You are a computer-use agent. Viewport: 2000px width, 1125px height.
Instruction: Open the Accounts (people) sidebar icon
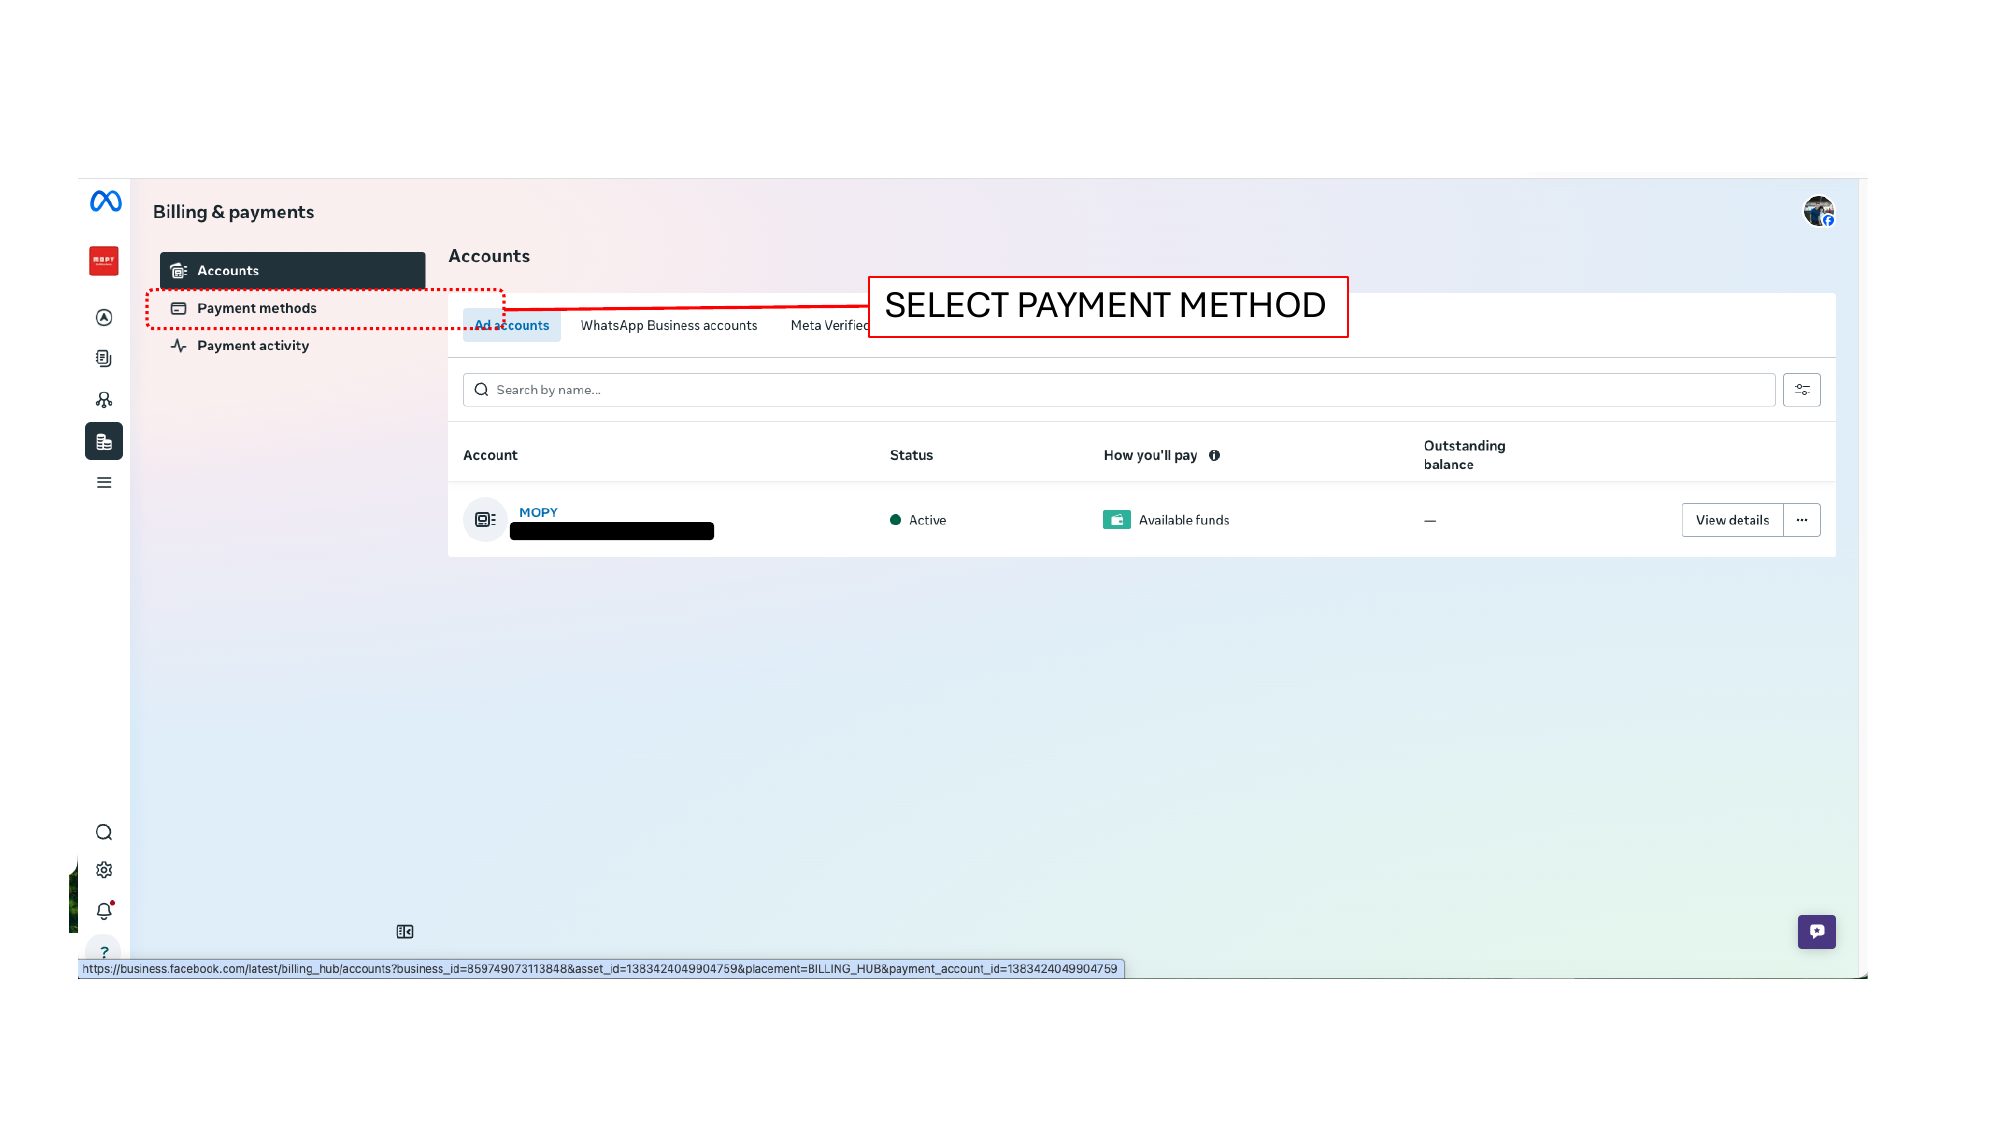coord(104,399)
